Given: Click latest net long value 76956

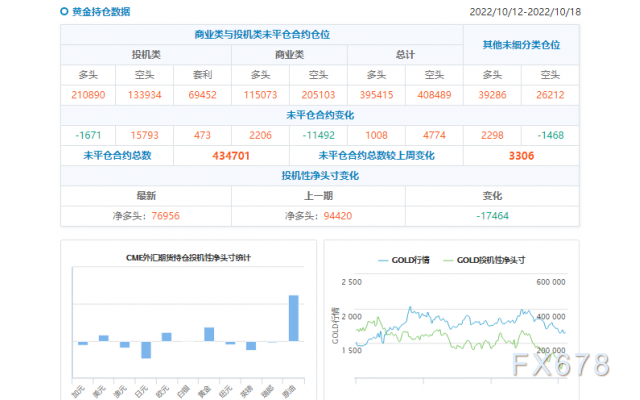Looking at the screenshot, I should coord(165,216).
